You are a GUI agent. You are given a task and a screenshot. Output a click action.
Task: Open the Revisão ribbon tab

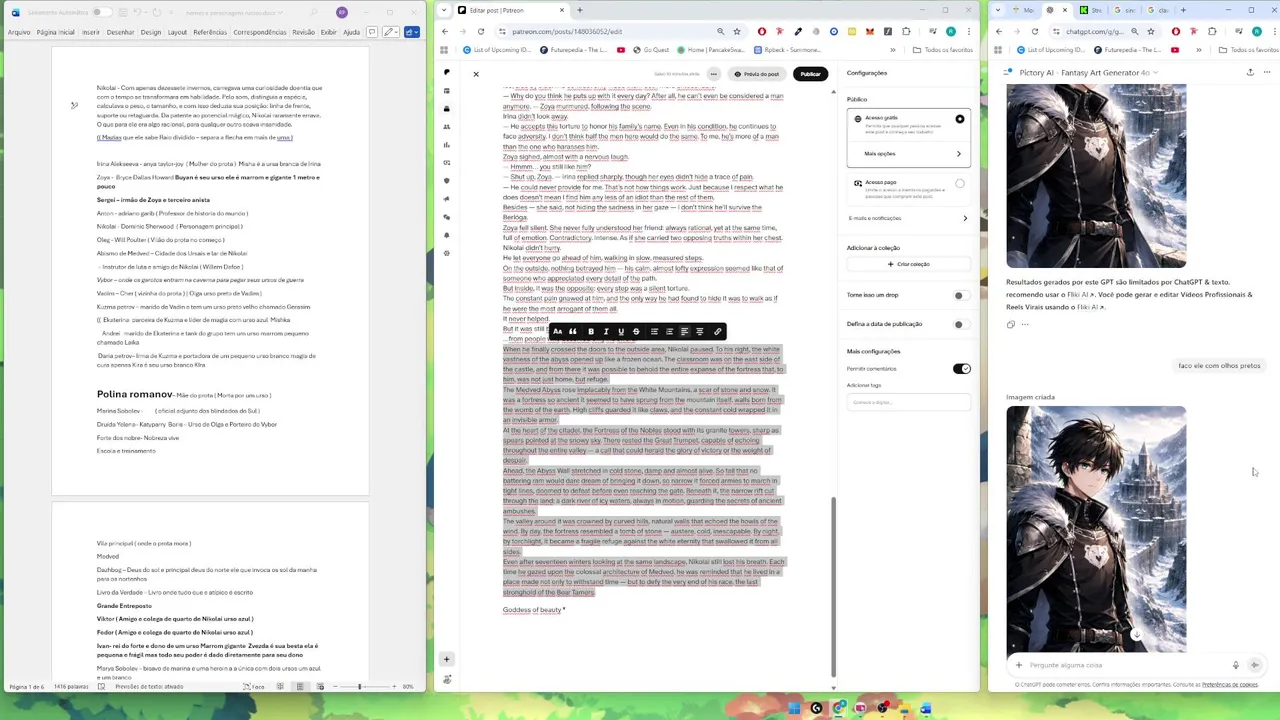click(303, 32)
